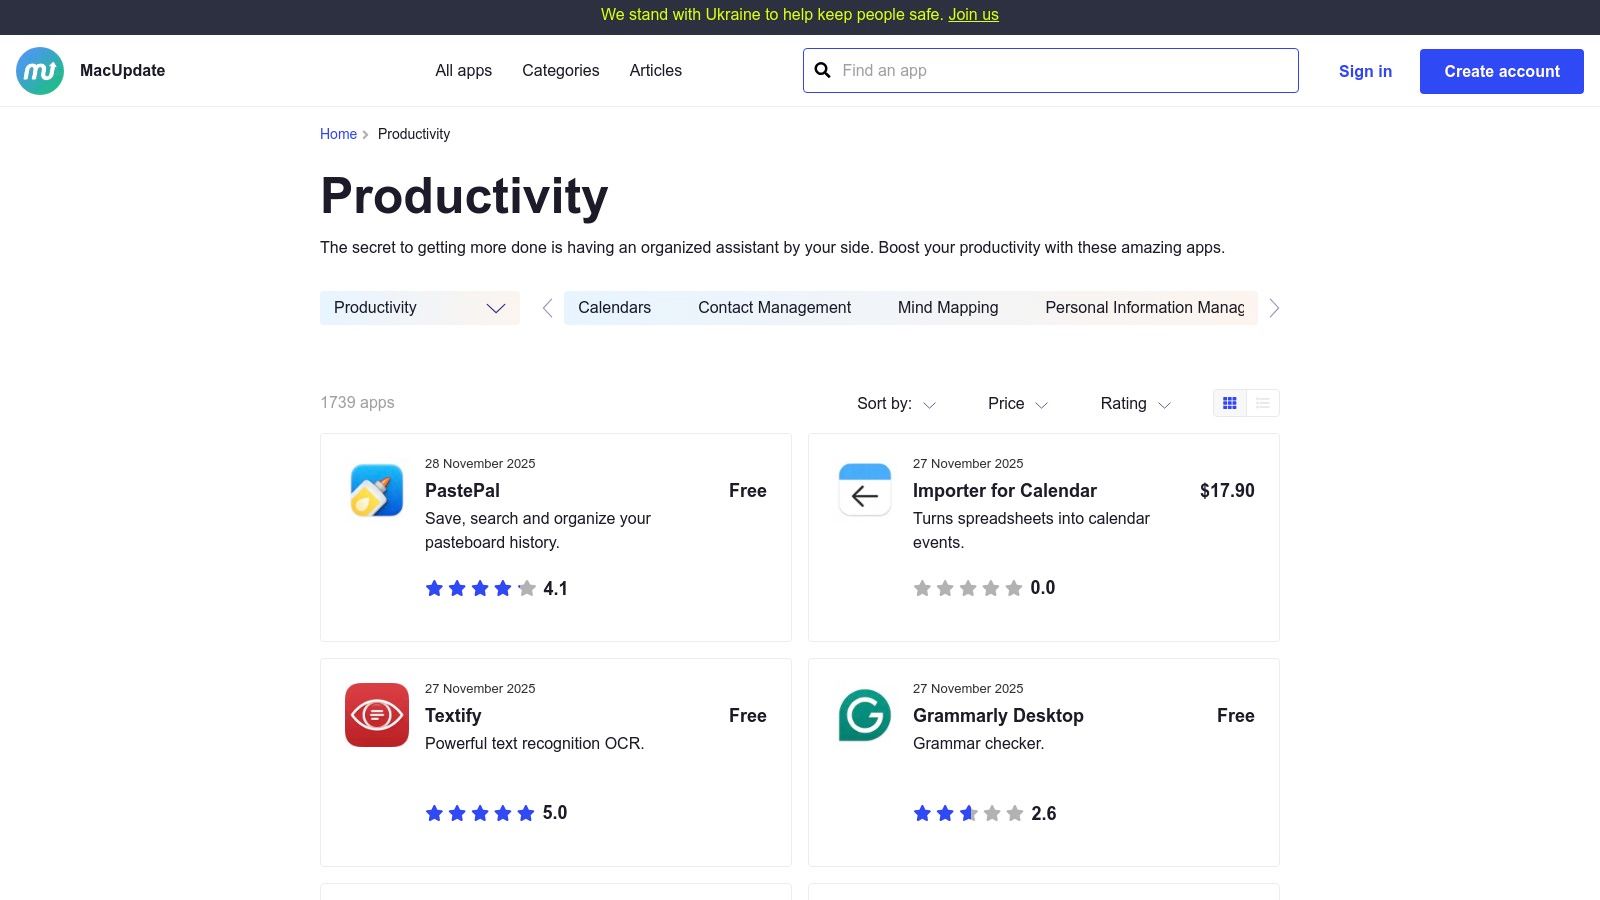Open All apps in the navigation
Viewport: 1600px width, 900px height.
(464, 71)
